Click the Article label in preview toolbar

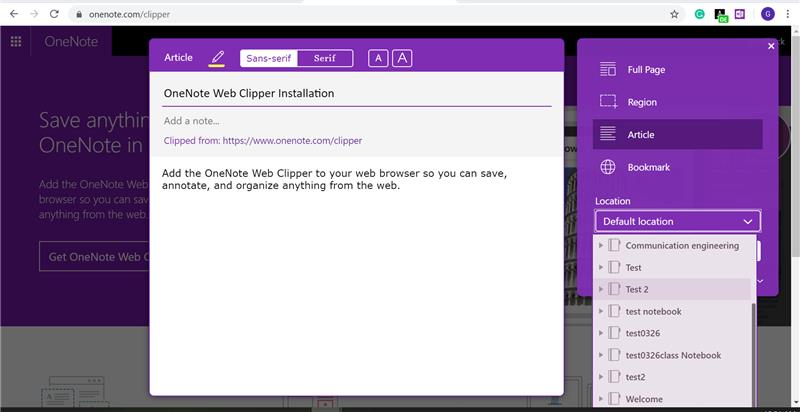click(x=178, y=58)
